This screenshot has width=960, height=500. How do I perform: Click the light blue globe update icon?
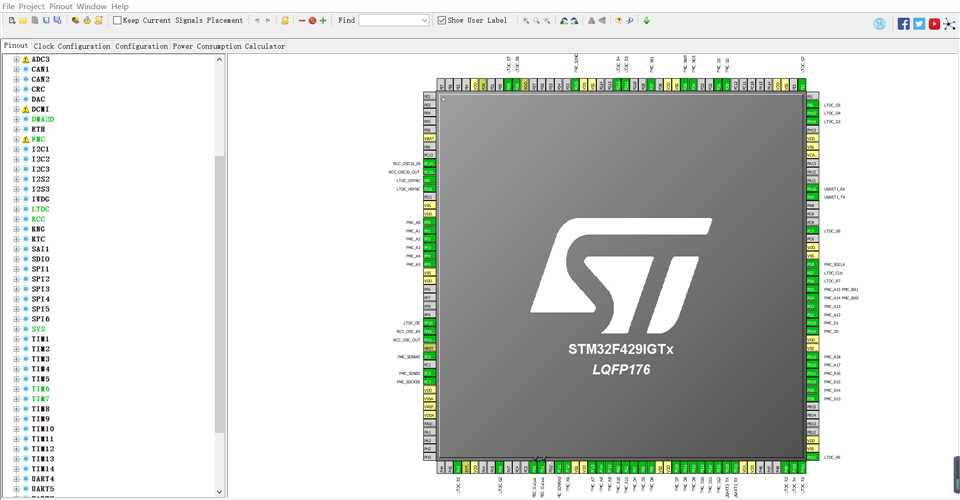(880, 24)
